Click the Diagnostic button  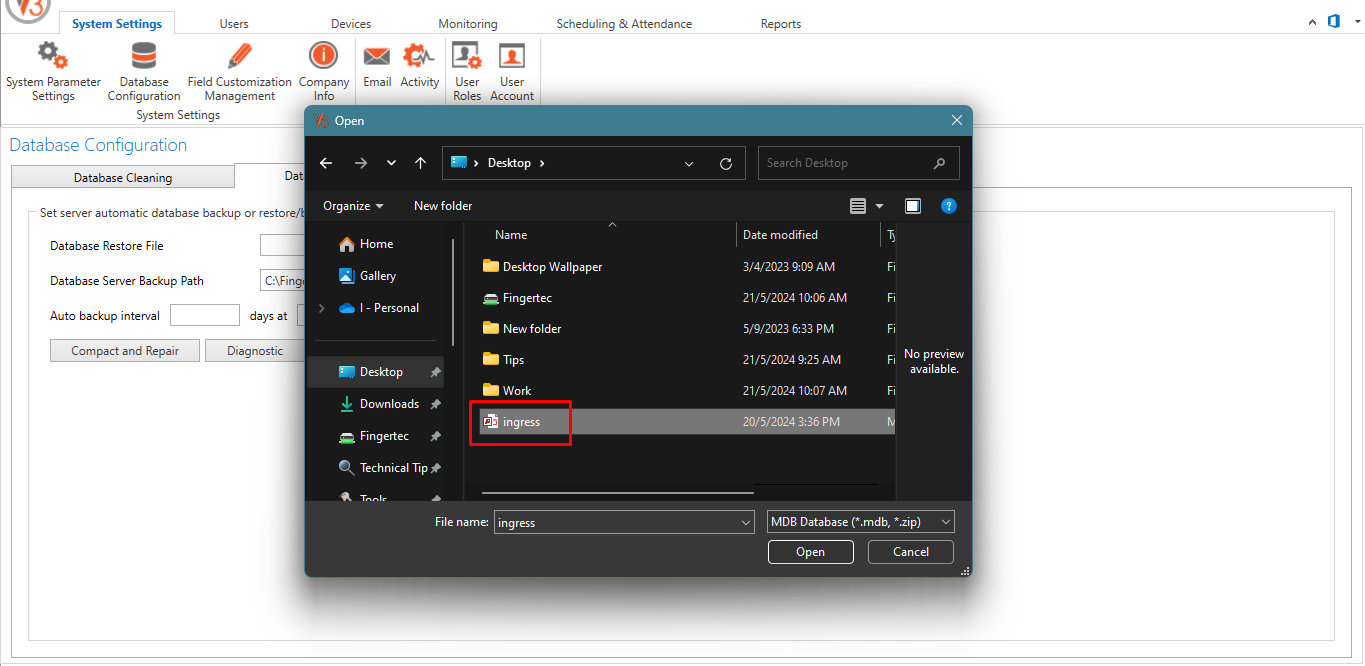pos(255,351)
